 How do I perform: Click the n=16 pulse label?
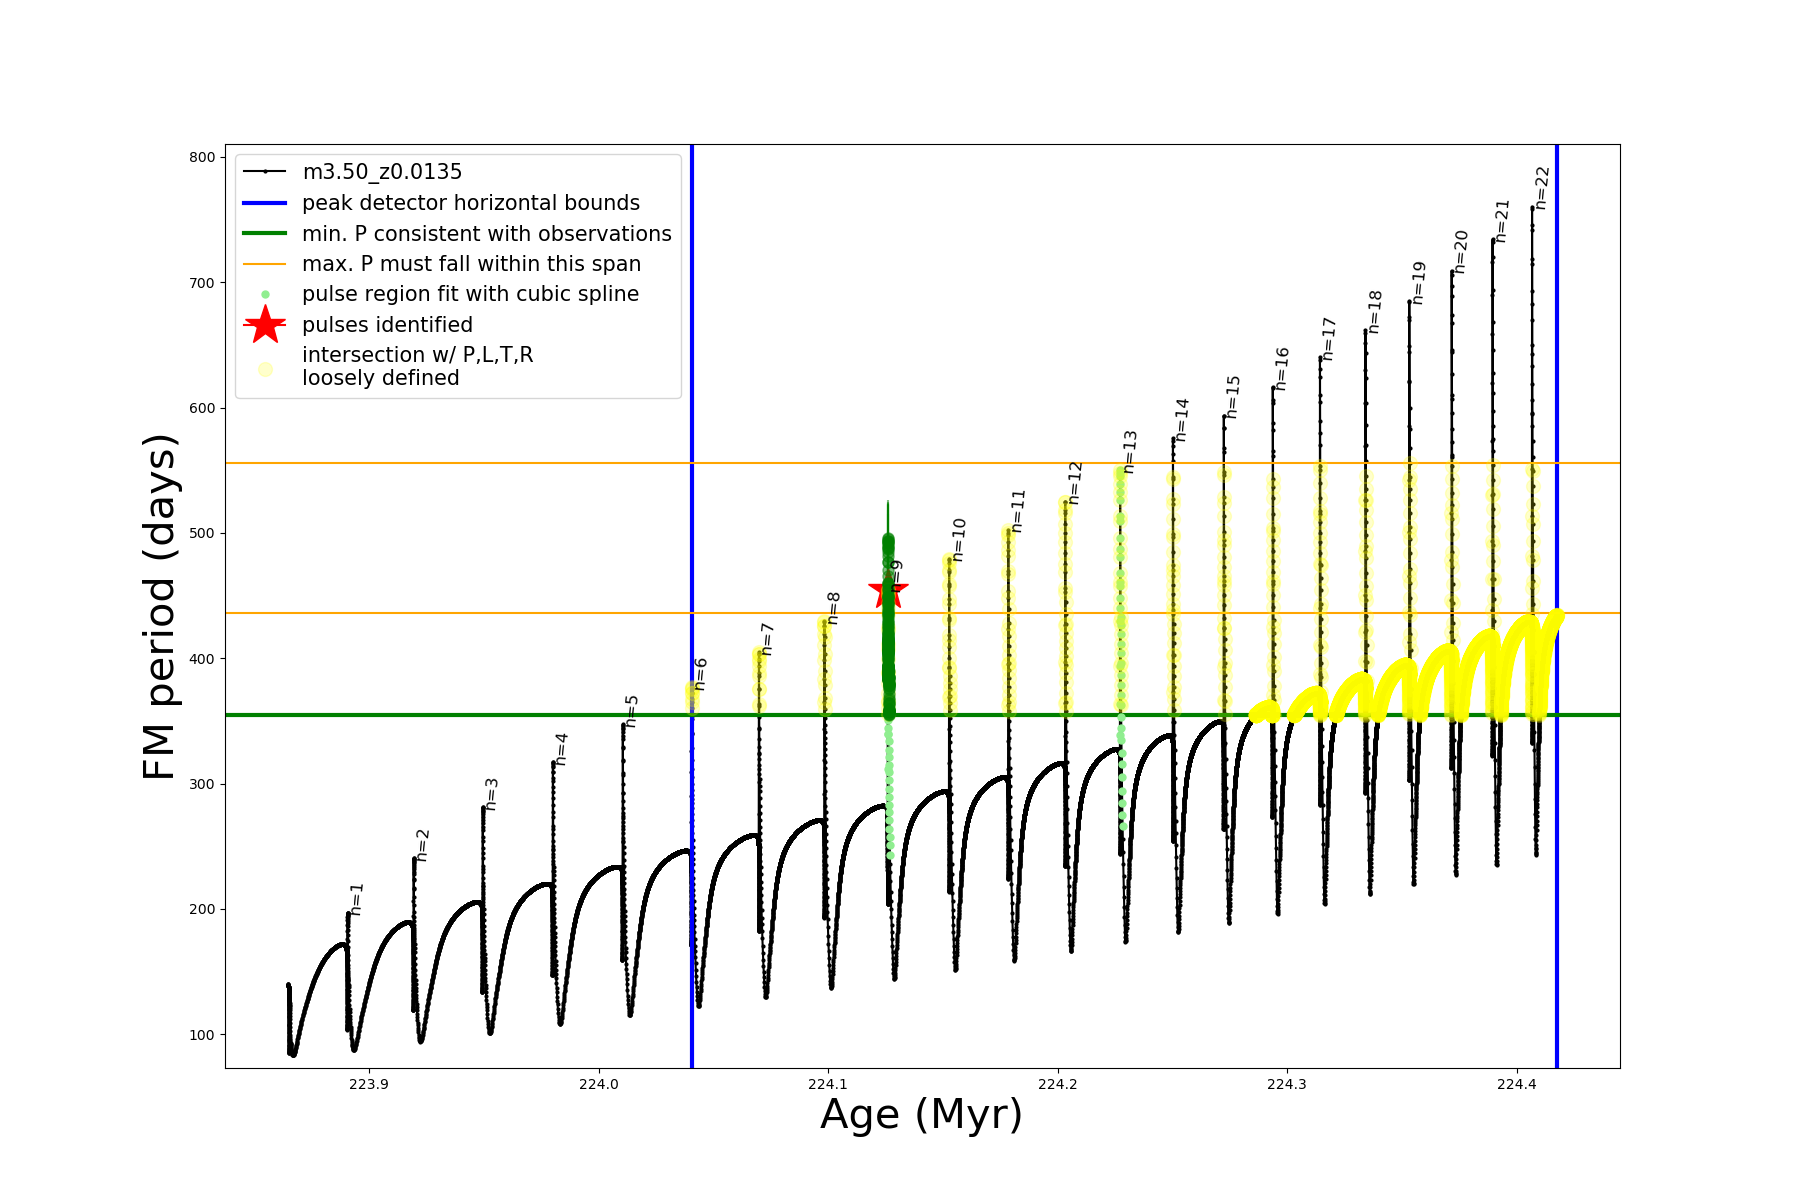click(1282, 369)
